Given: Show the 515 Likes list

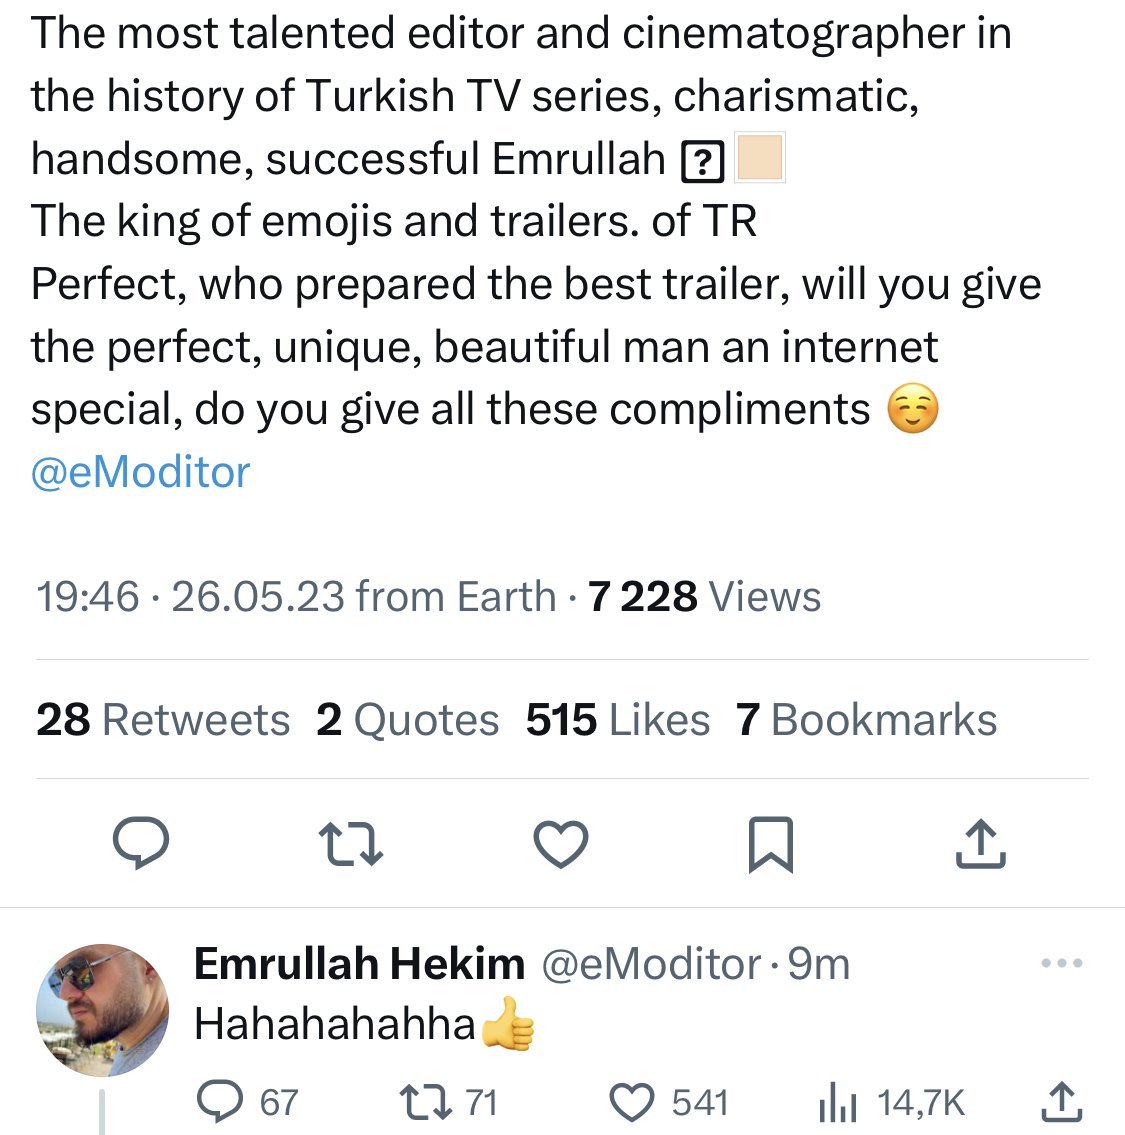Looking at the screenshot, I should coord(617,720).
